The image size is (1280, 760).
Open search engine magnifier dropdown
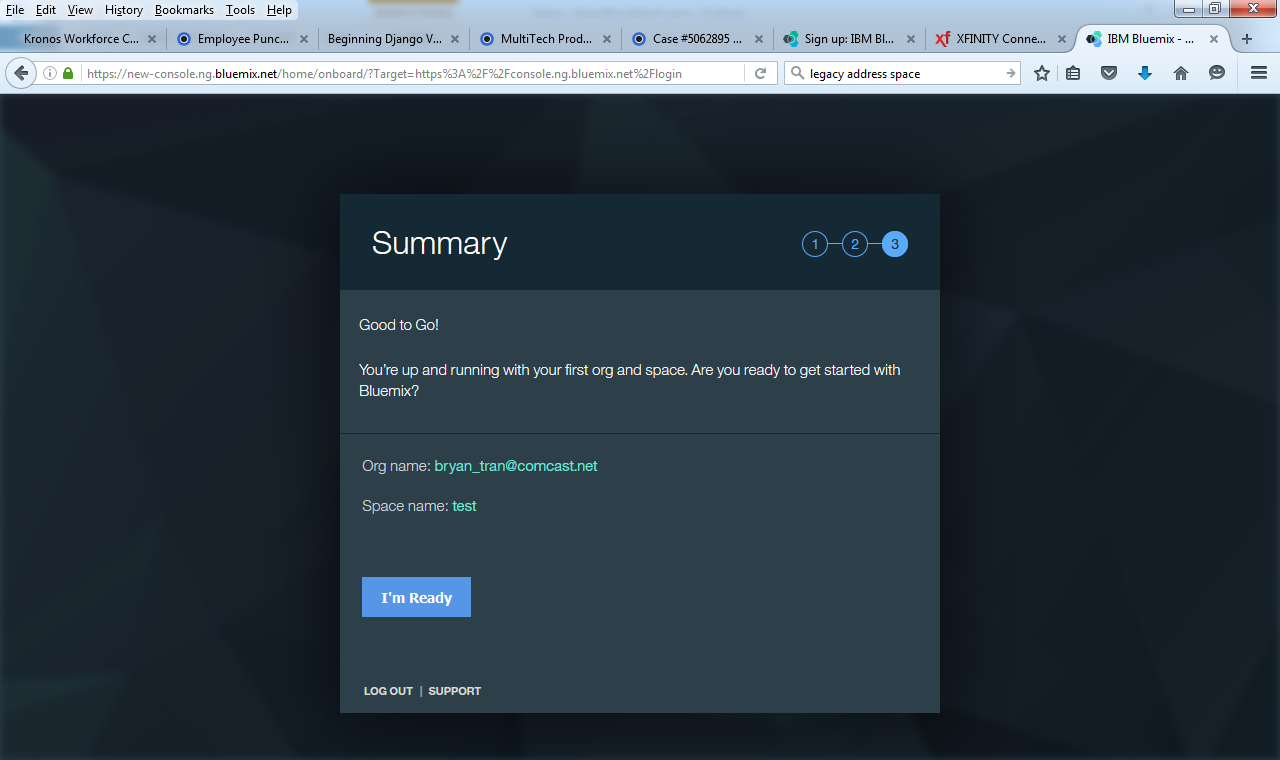click(797, 73)
